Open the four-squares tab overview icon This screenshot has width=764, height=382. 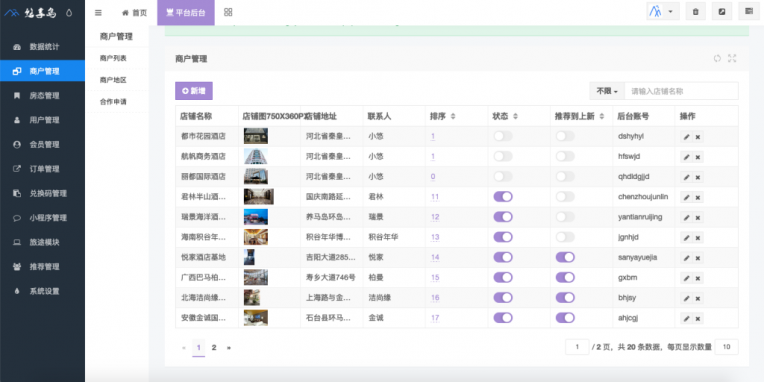coord(228,12)
